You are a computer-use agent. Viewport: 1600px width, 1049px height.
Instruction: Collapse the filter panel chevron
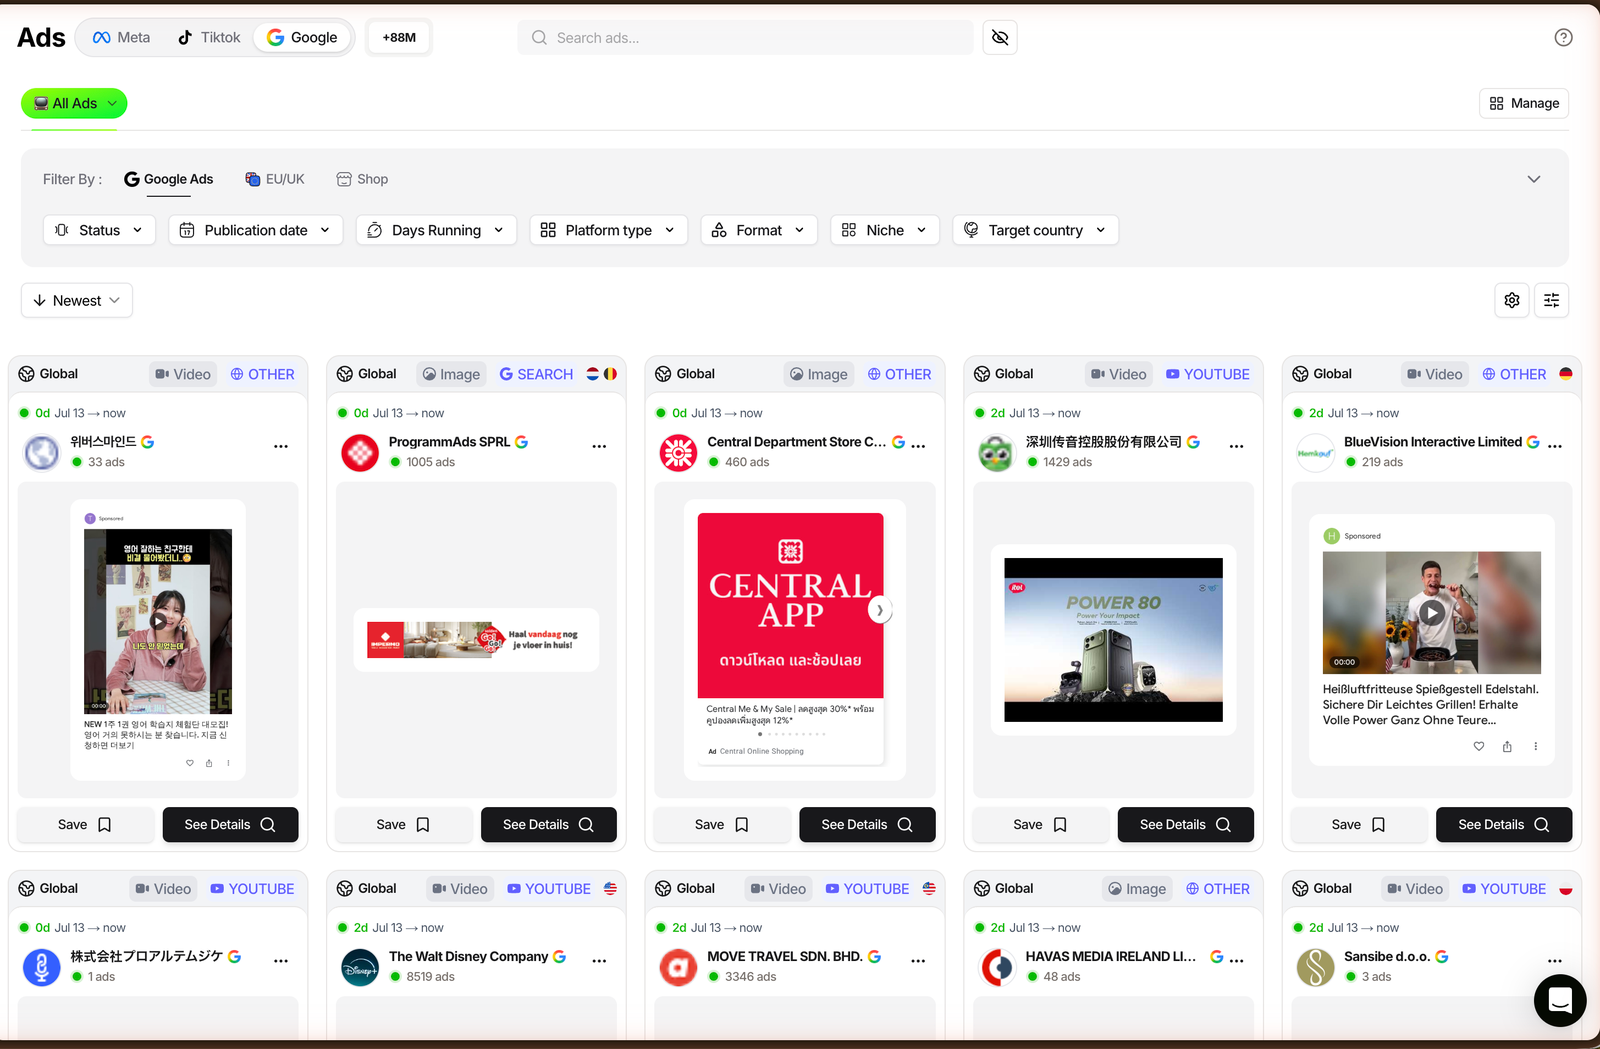(x=1534, y=179)
